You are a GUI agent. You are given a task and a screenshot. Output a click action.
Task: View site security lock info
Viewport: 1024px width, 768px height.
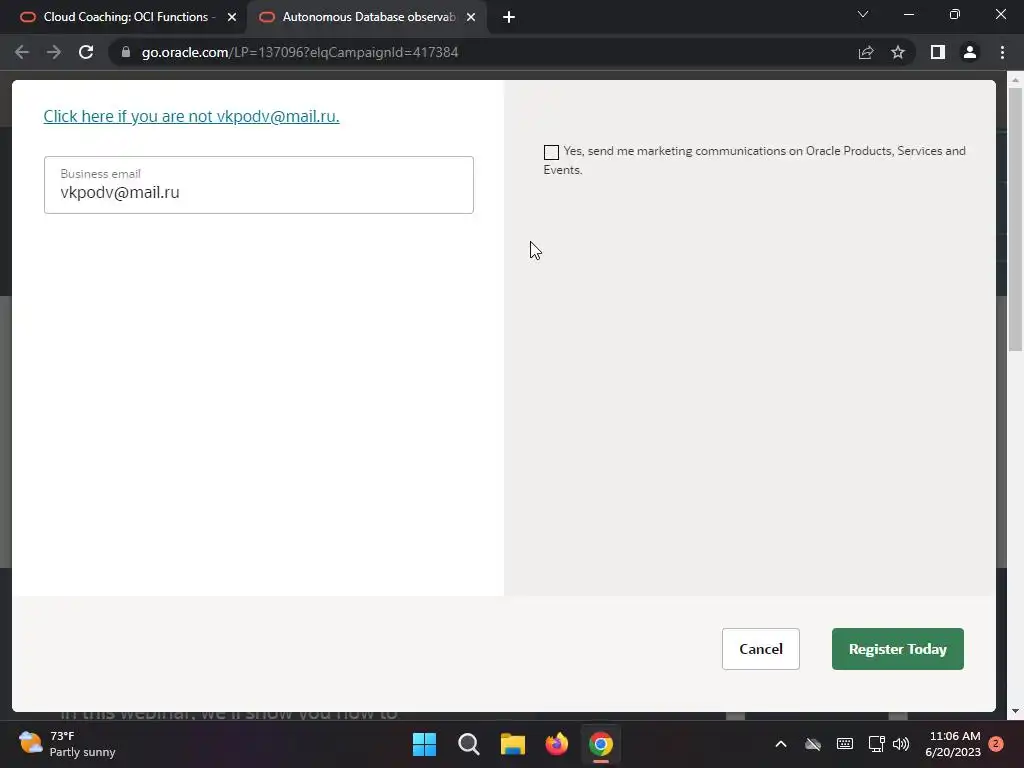pos(126,52)
